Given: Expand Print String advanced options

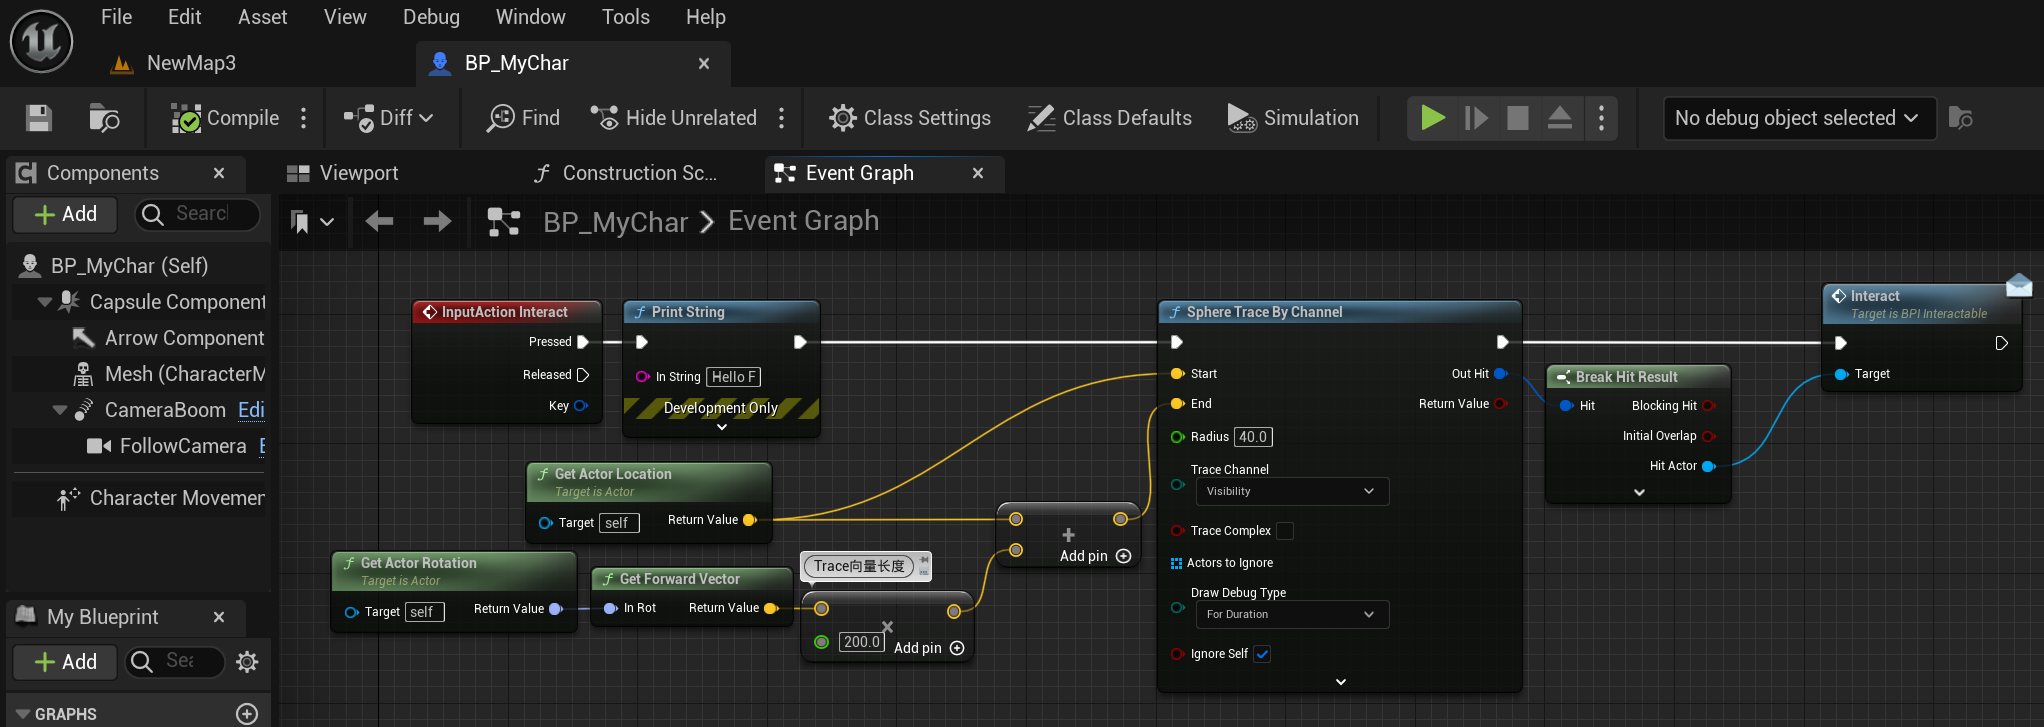Looking at the screenshot, I should point(722,427).
